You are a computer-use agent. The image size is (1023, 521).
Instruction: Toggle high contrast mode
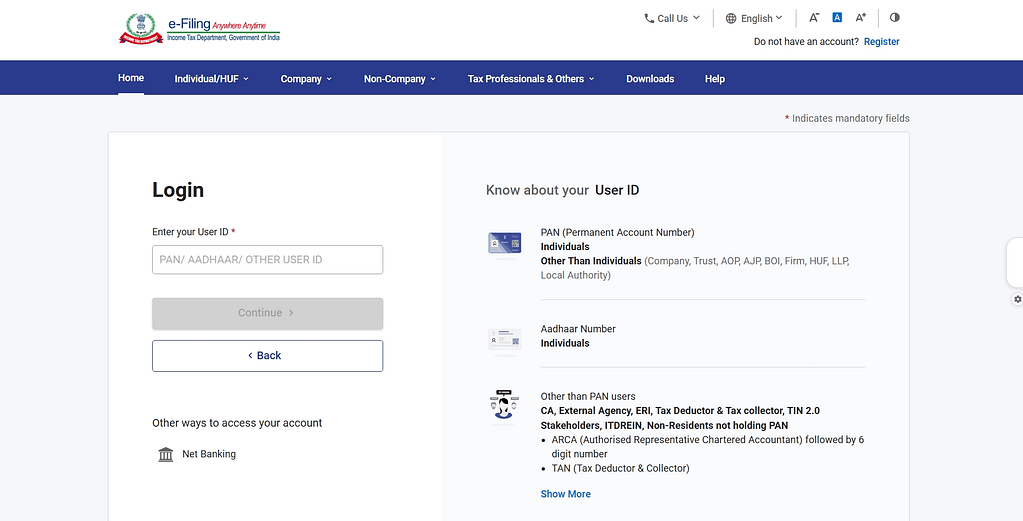click(x=894, y=18)
